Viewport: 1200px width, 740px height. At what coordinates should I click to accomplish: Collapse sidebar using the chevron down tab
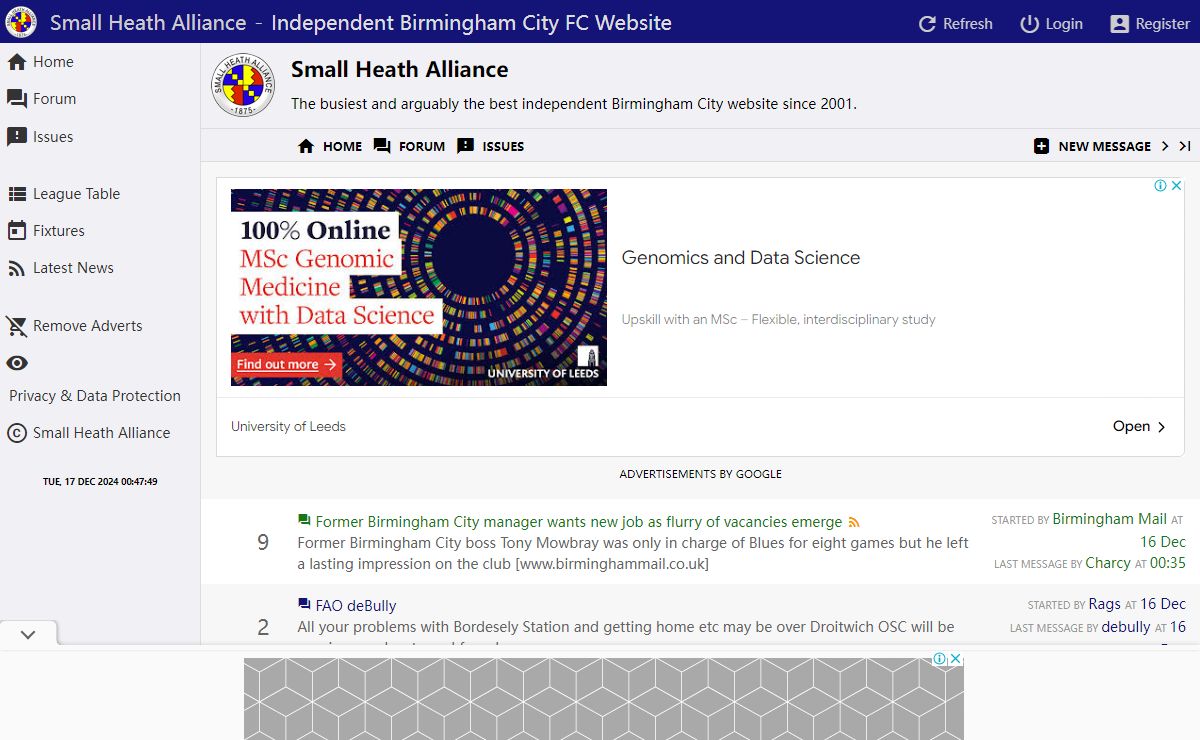point(28,634)
